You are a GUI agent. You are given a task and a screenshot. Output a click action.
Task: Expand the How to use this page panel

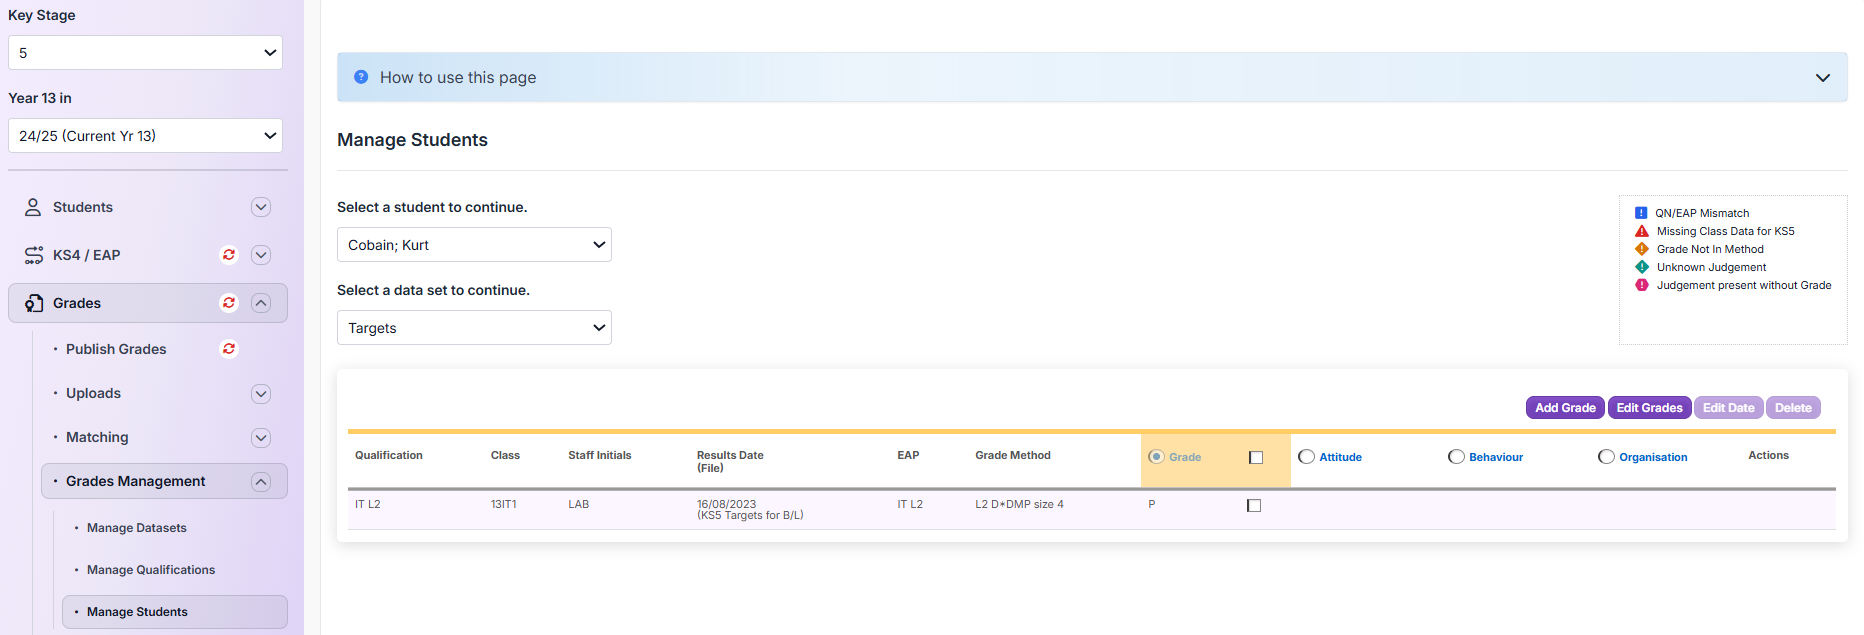pyautogui.click(x=1822, y=78)
